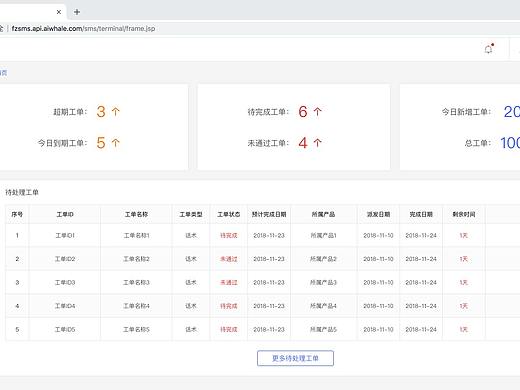The image size is (520, 390).
Task: Click the 派发日期 column header
Action: (378, 214)
